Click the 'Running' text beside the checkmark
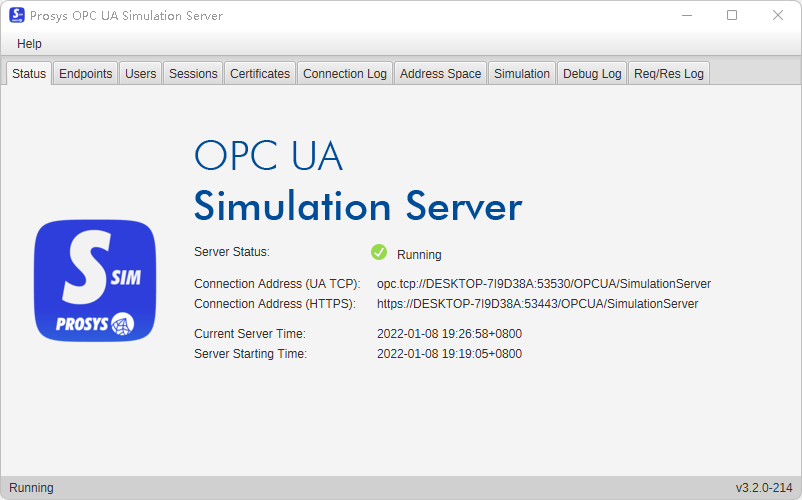The width and height of the screenshot is (802, 500). [419, 255]
